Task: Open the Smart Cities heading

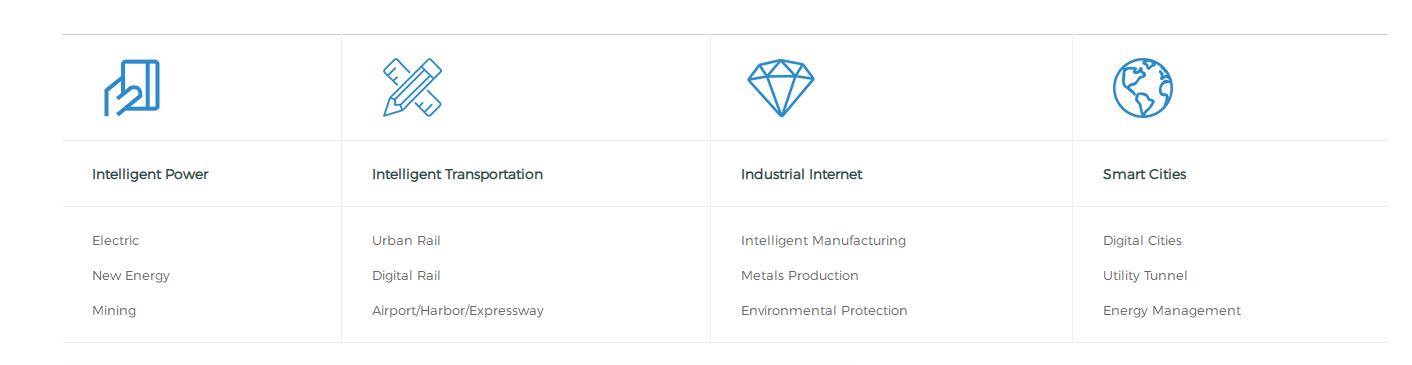Action: [x=1144, y=174]
